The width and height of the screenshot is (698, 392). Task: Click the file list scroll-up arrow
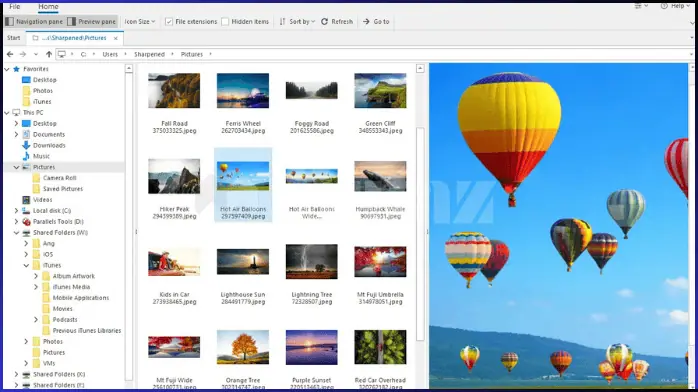(420, 69)
